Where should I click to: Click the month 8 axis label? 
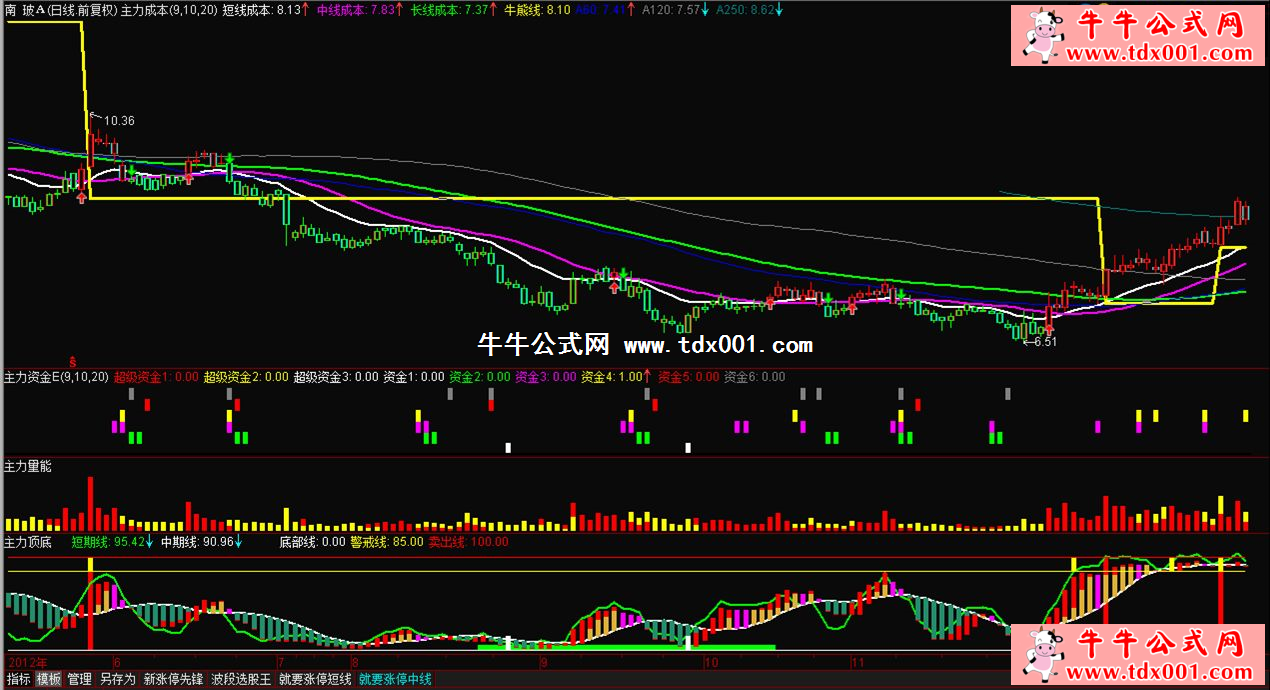pyautogui.click(x=354, y=662)
